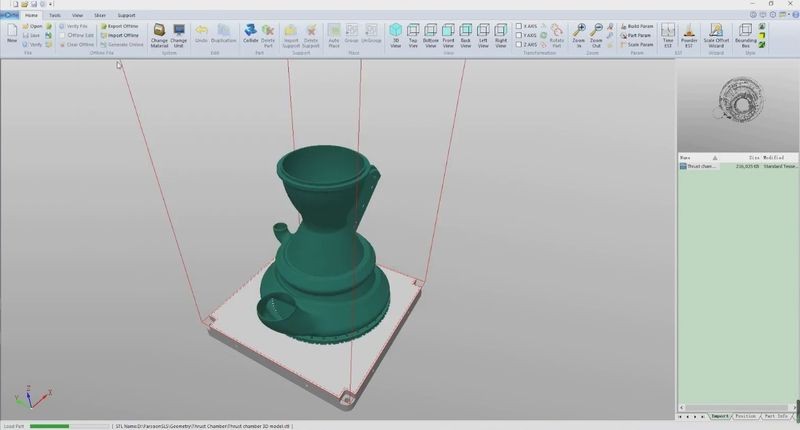Image resolution: width=800 pixels, height=430 pixels.
Task: Launch the Scale Offset Wizard
Action: 716,35
